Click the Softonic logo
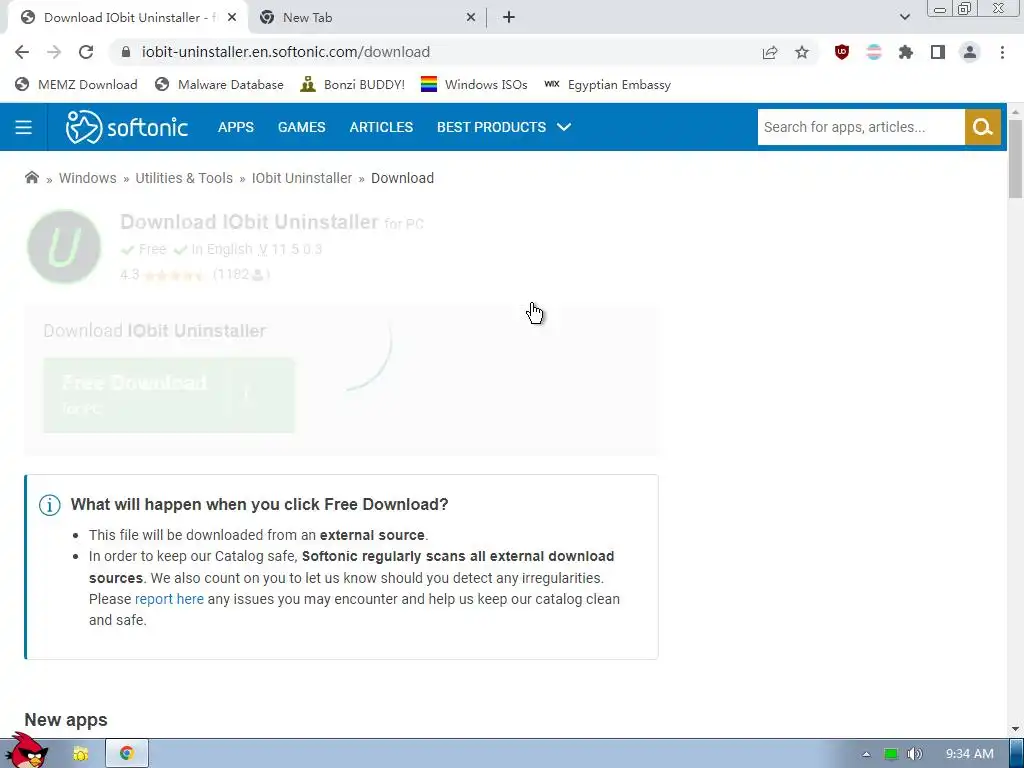 pos(127,127)
